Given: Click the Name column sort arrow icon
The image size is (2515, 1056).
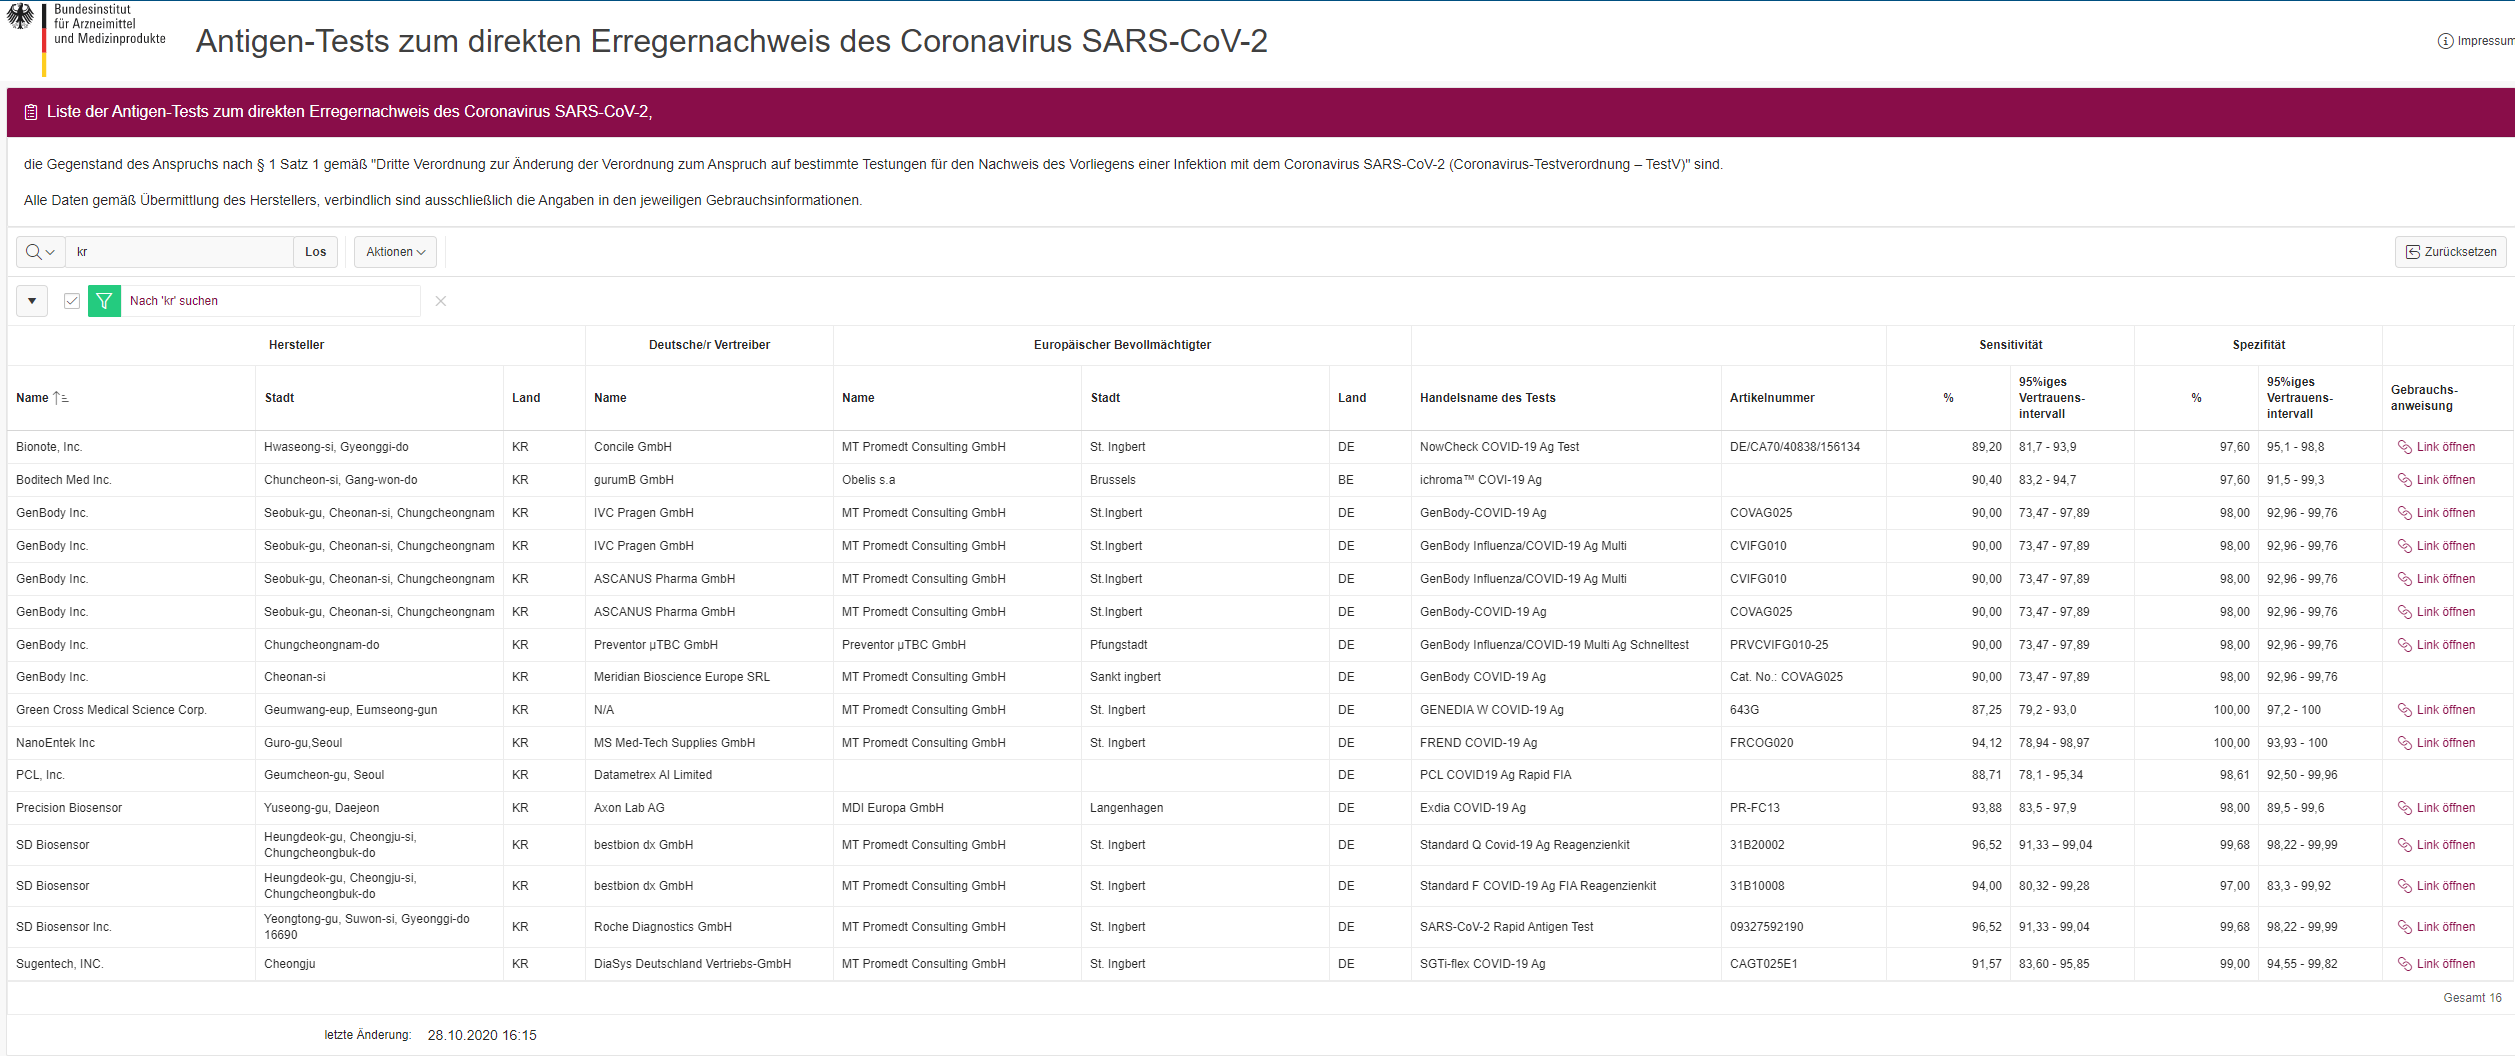Looking at the screenshot, I should pyautogui.click(x=61, y=398).
